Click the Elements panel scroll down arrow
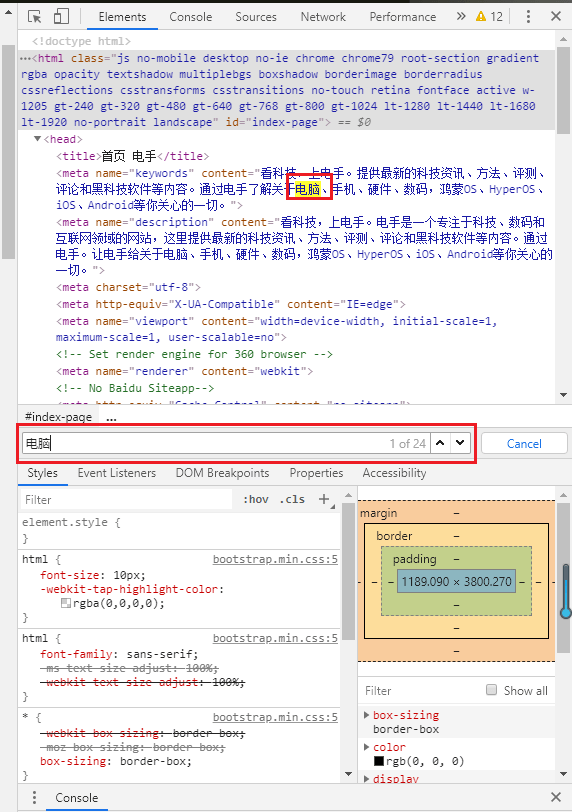 [563, 395]
